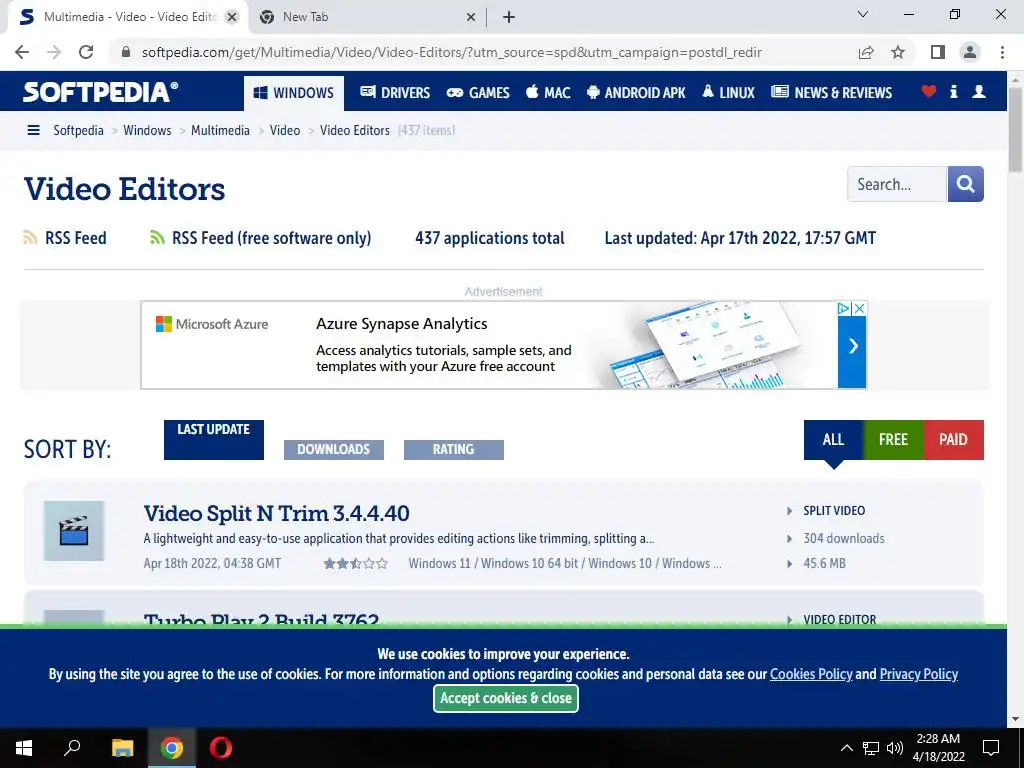Filter to Free applications

coord(893,440)
